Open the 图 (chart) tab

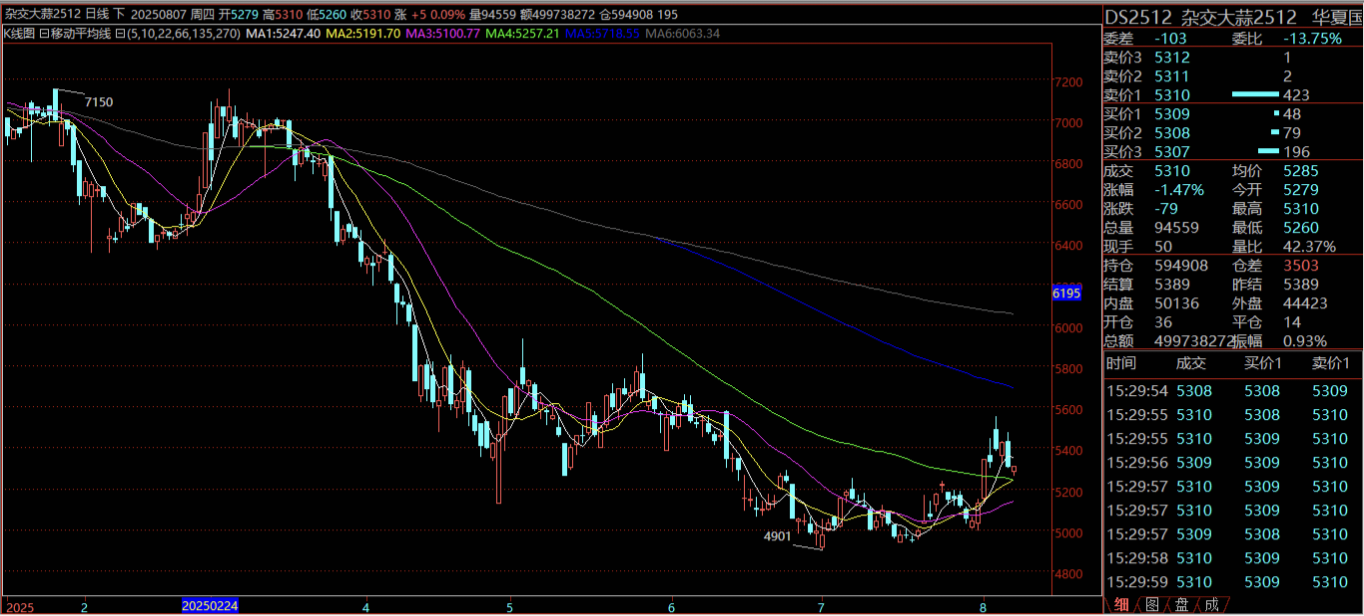pos(1152,604)
